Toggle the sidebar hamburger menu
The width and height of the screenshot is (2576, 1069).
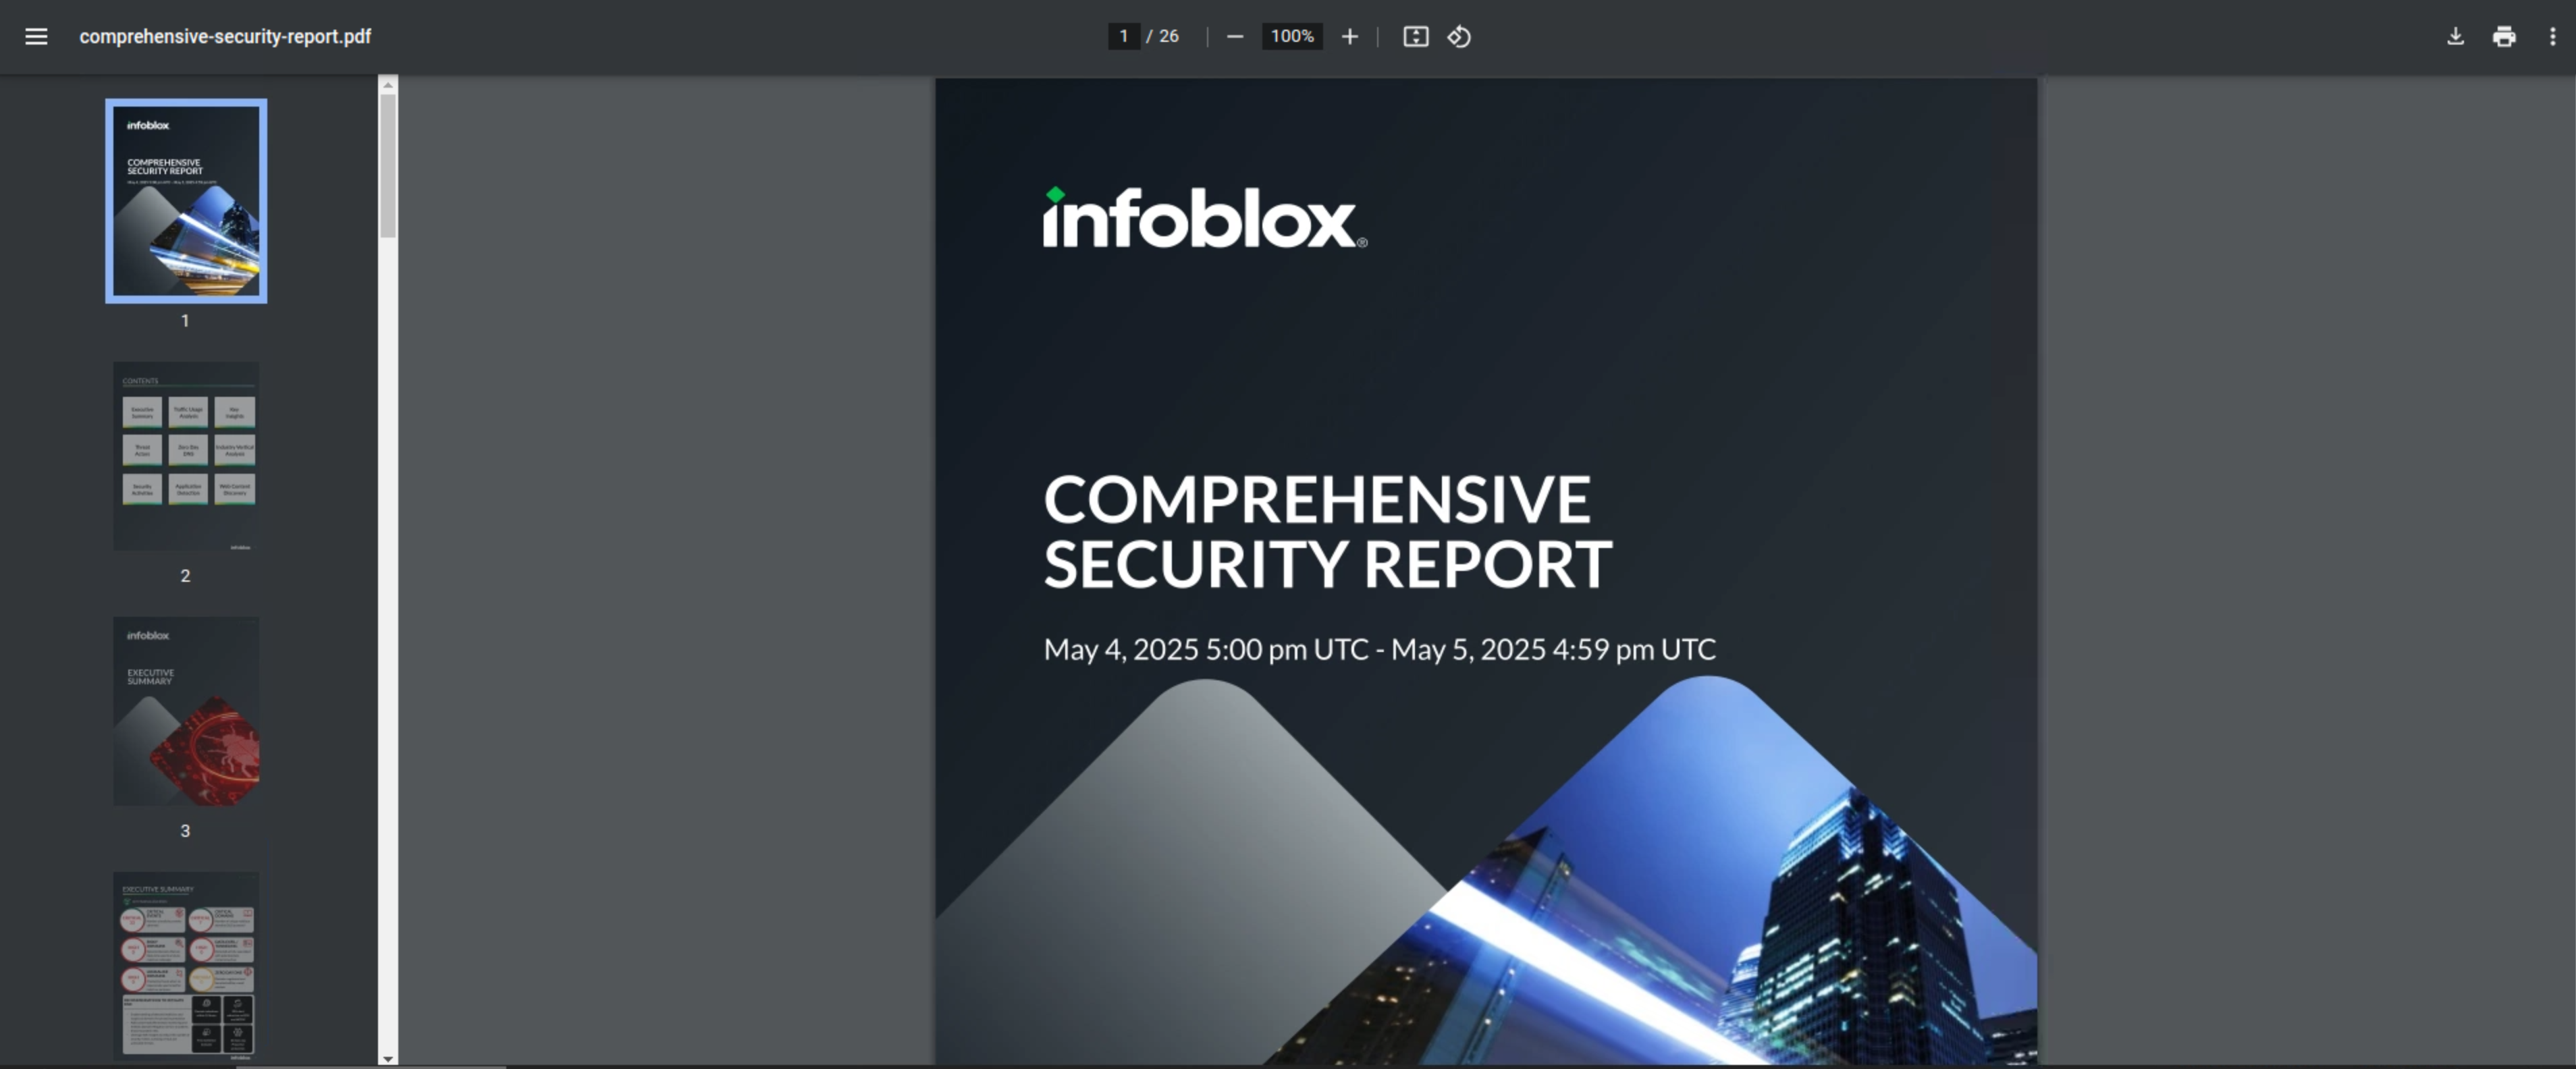36,37
